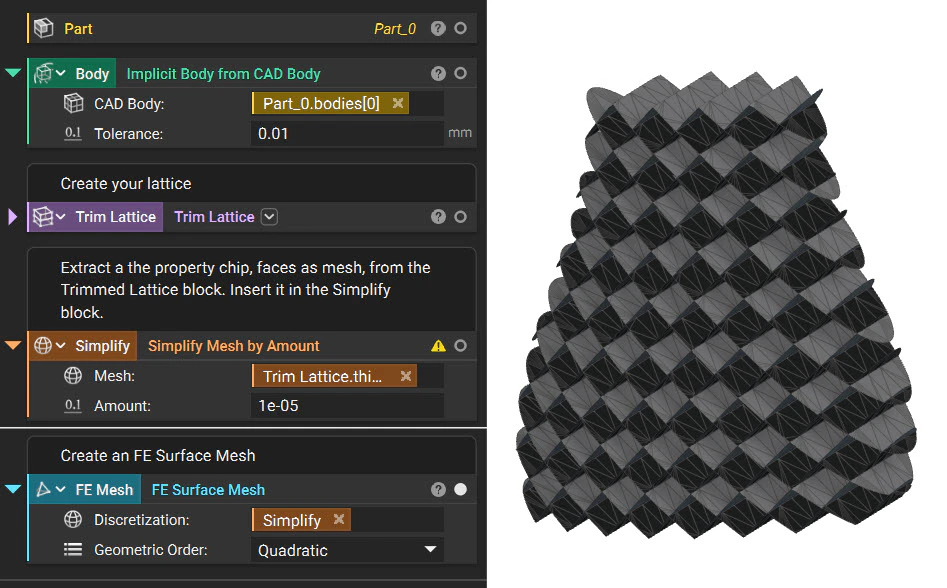
Task: Open the Quadratic geometric order dropdown
Action: 430,549
